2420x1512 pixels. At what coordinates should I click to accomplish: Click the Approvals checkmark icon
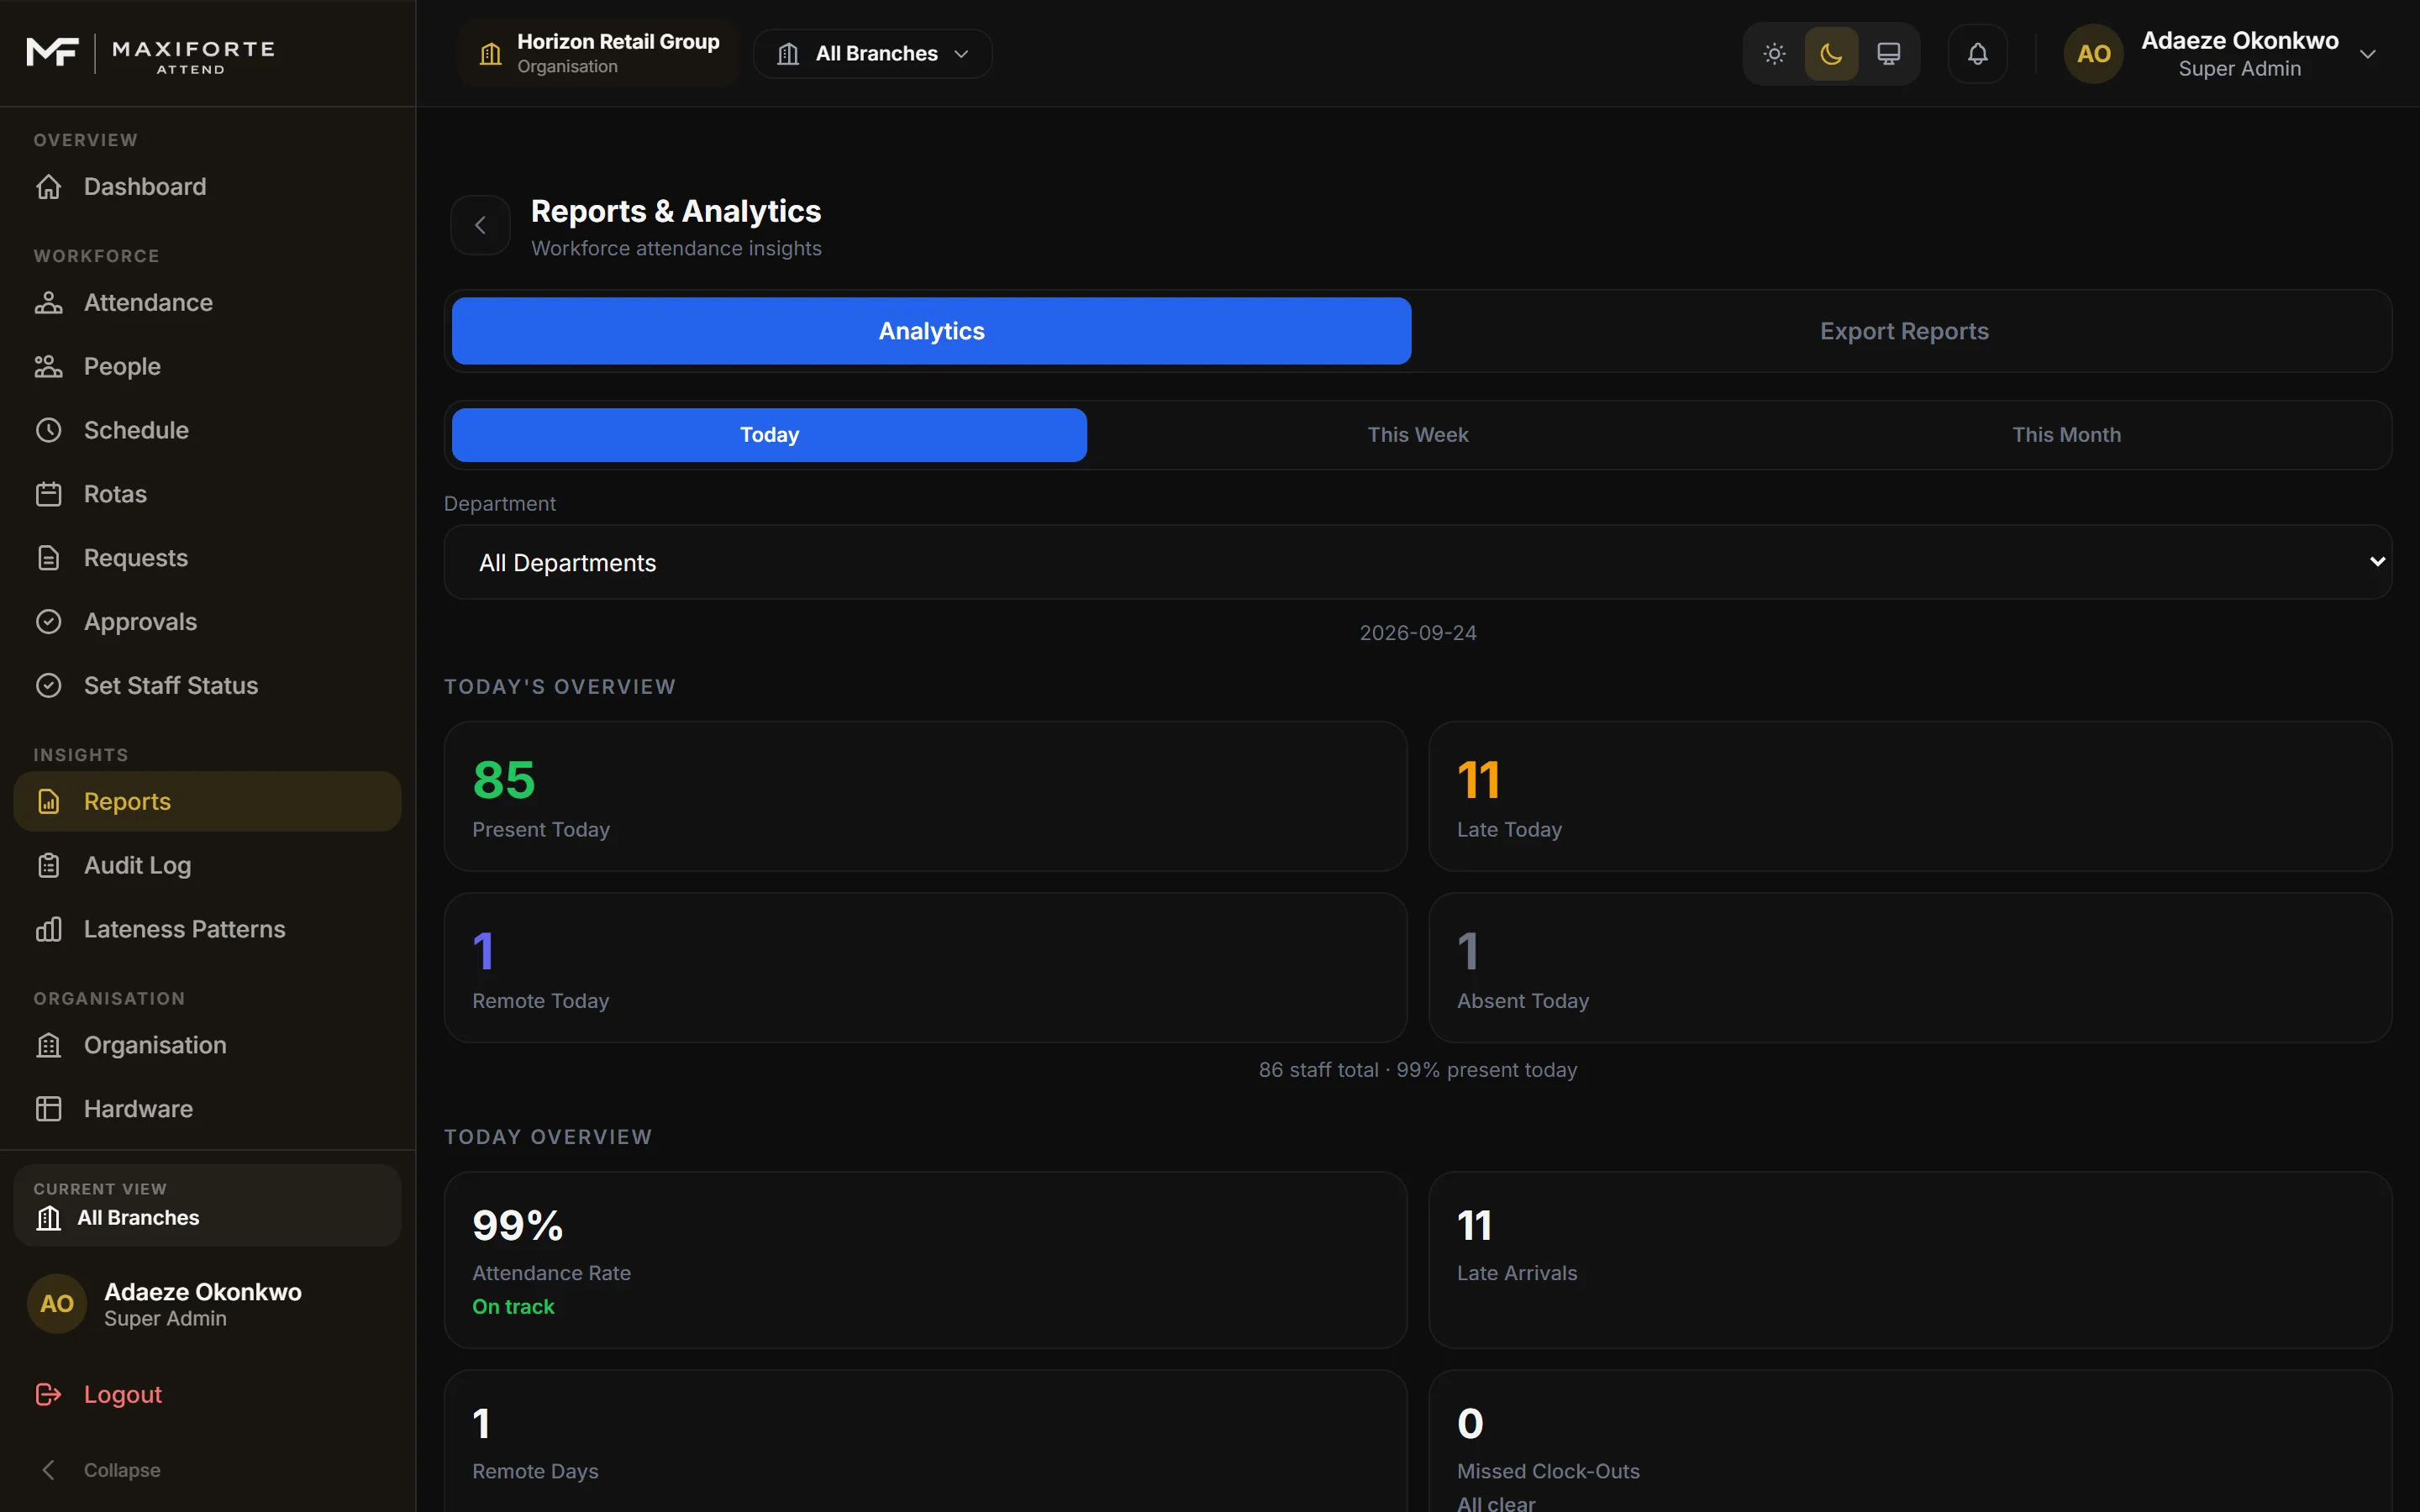point(49,622)
